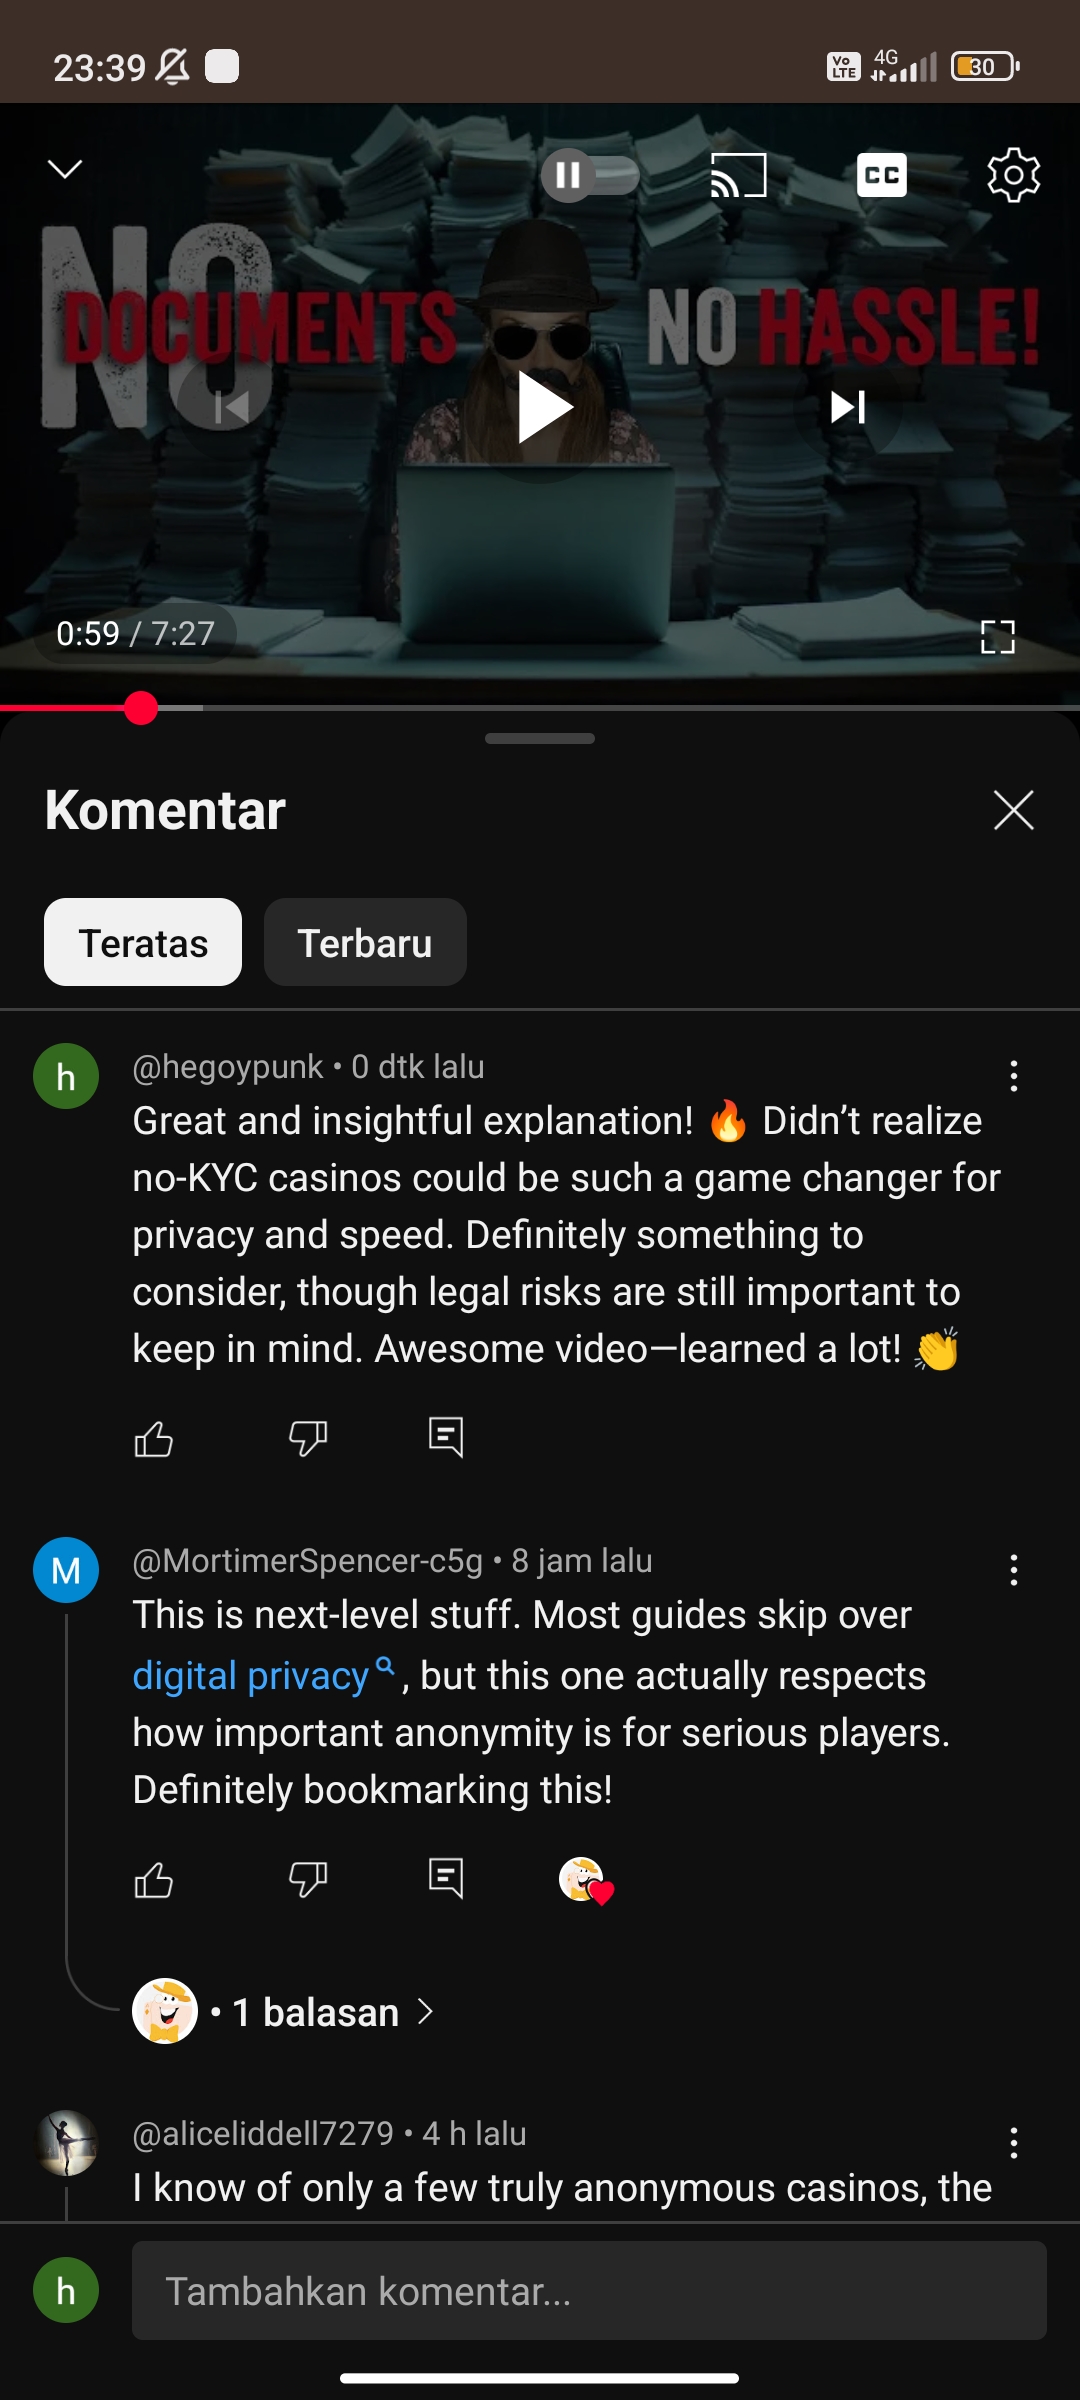Dislike the @hegoypunk comment
Image resolution: width=1080 pixels, height=2400 pixels.
point(308,1438)
